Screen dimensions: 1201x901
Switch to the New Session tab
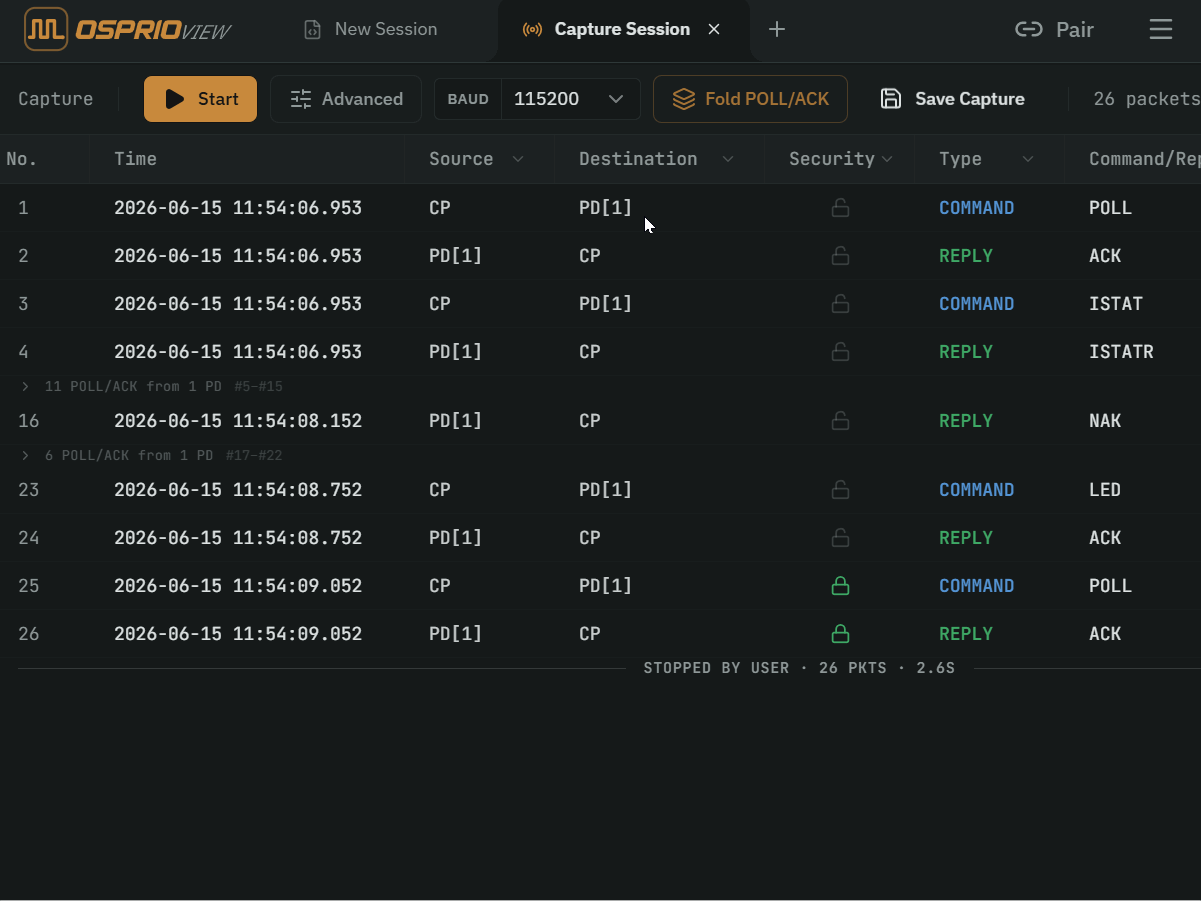(371, 29)
